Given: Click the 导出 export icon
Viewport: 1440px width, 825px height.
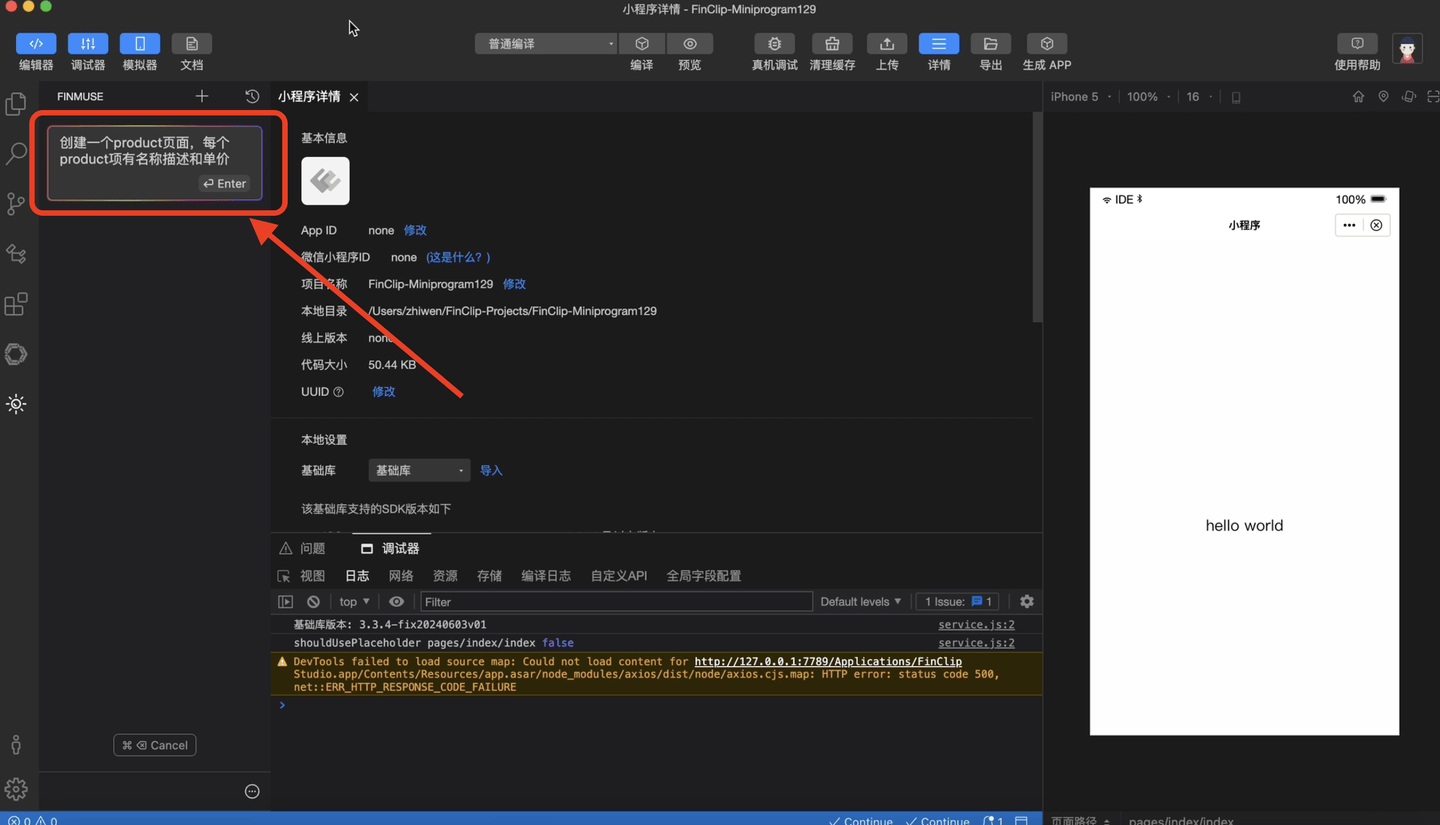Looking at the screenshot, I should tap(991, 44).
